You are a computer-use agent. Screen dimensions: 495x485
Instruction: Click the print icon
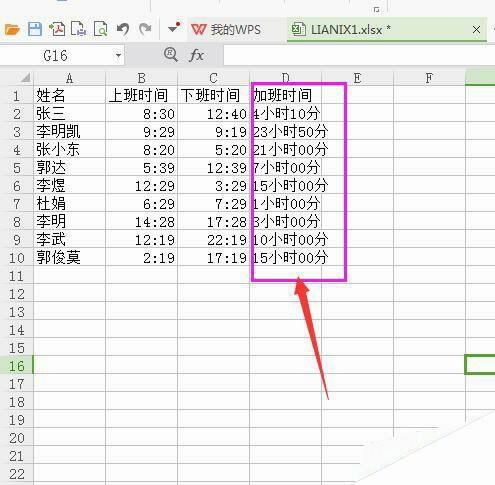click(79, 29)
